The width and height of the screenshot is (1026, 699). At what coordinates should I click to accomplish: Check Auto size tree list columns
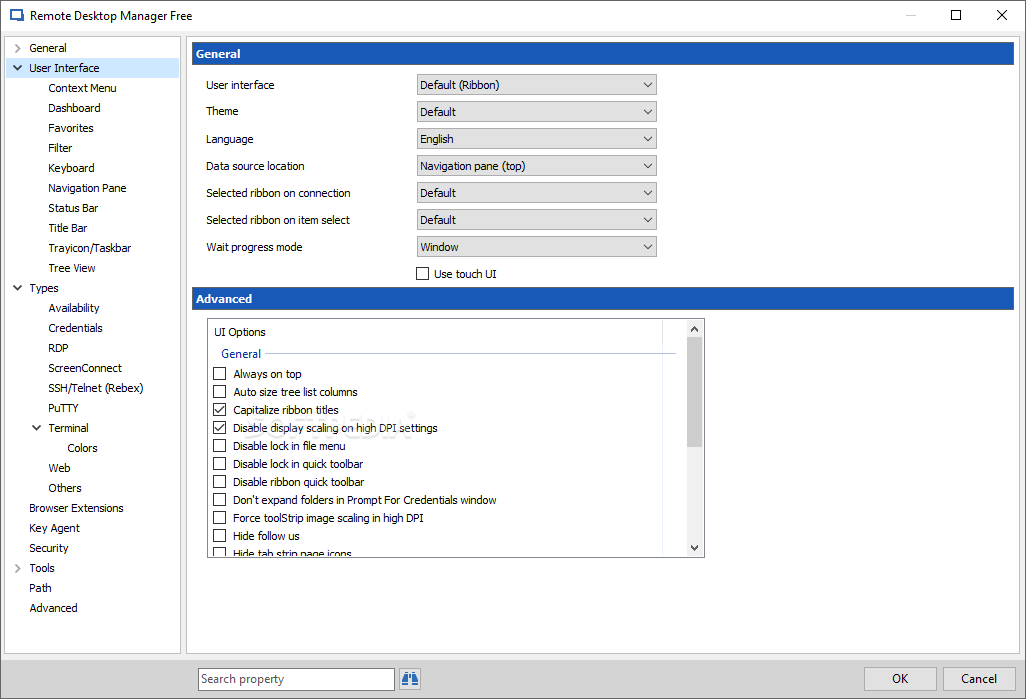click(x=220, y=392)
